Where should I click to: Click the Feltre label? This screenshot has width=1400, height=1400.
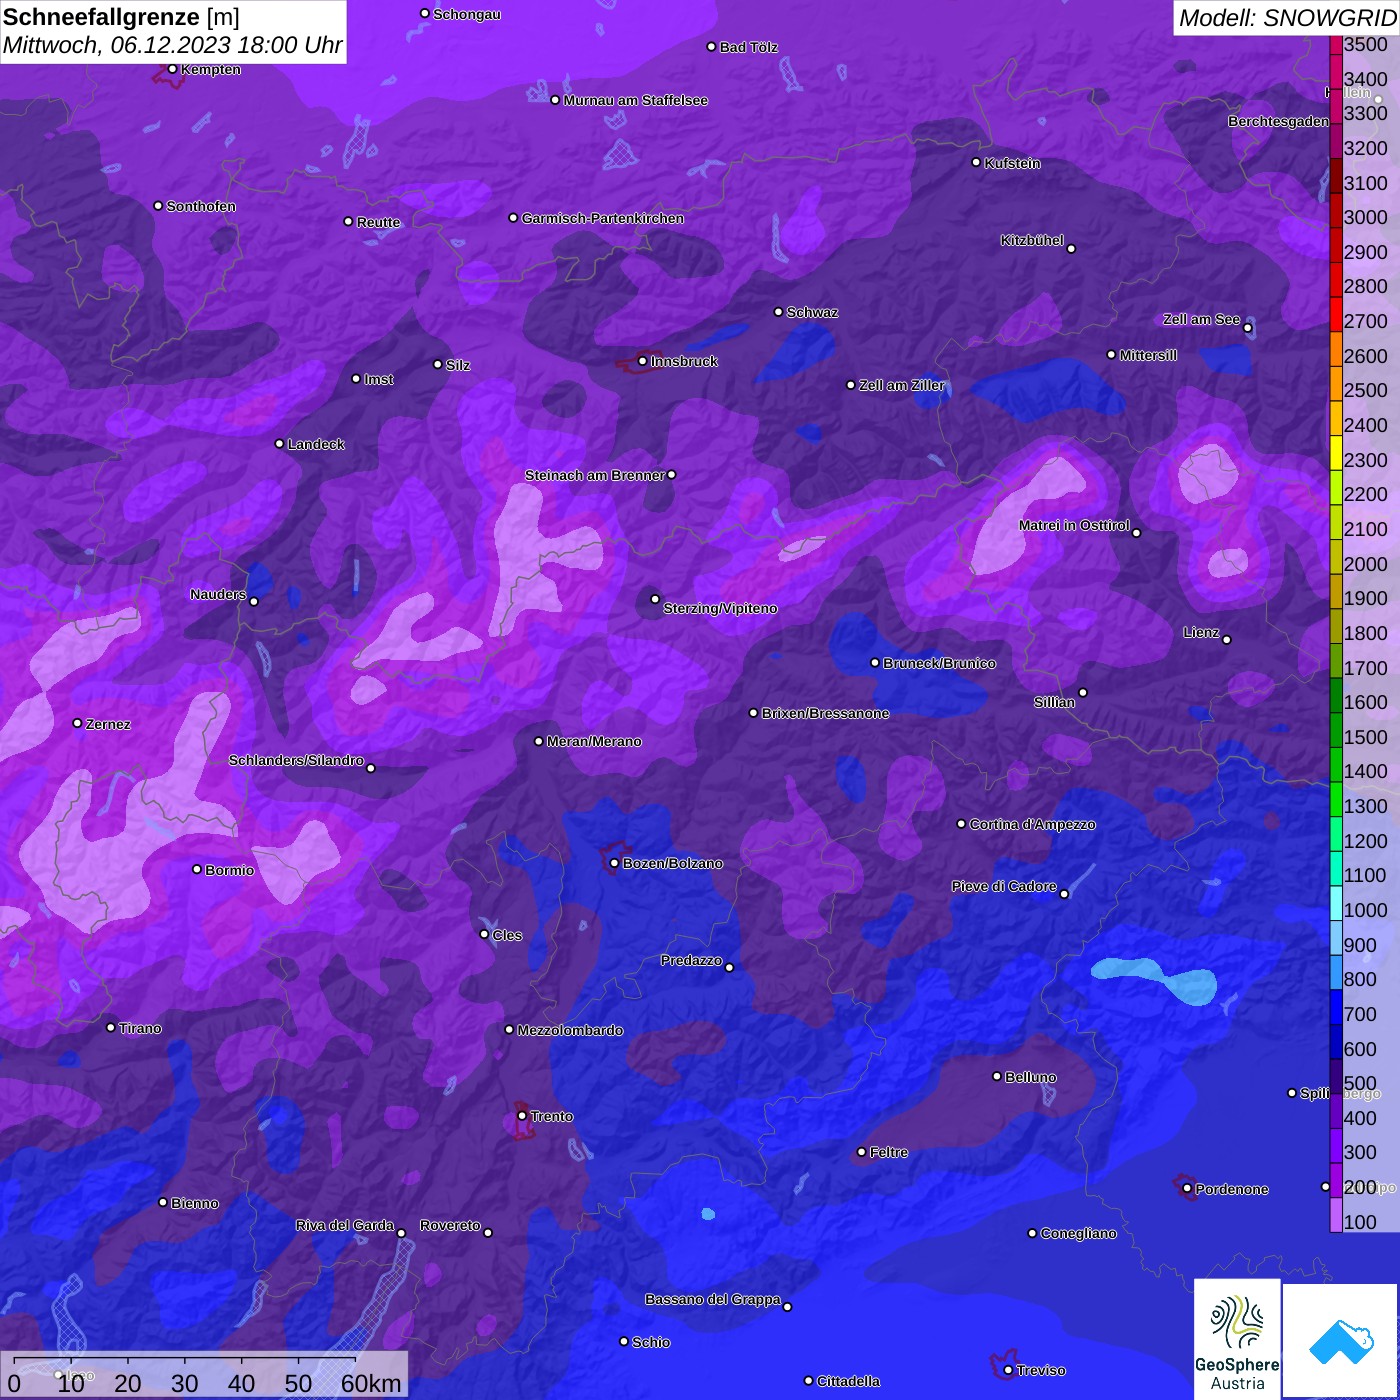tap(889, 1152)
